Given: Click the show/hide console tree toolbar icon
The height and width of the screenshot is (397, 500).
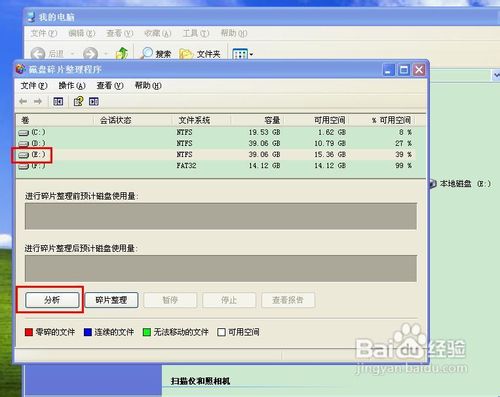Looking at the screenshot, I should (x=58, y=101).
